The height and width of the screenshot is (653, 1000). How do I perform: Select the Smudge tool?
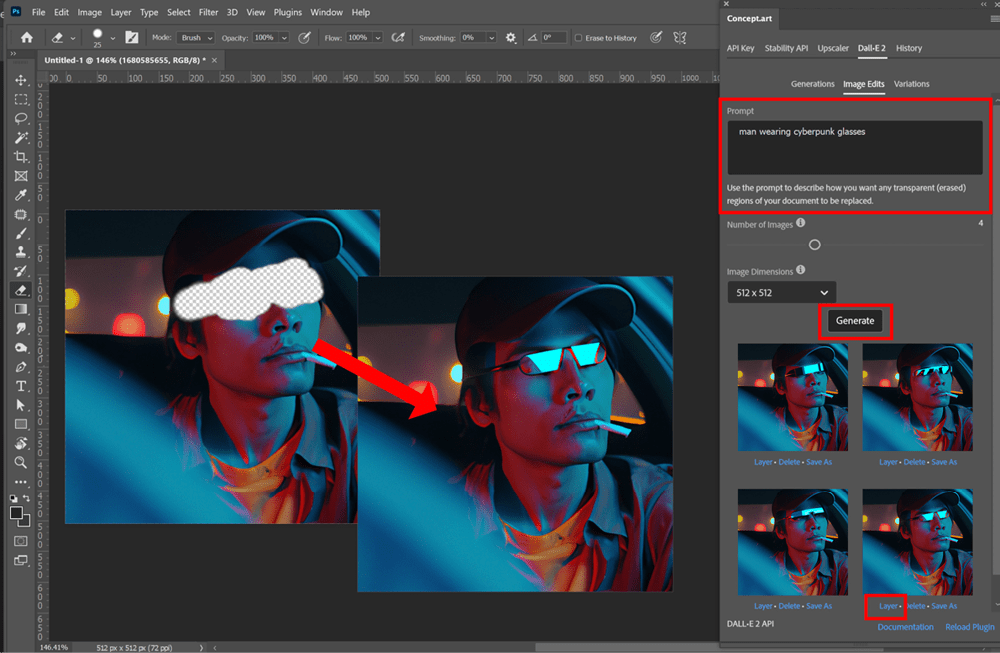21,328
